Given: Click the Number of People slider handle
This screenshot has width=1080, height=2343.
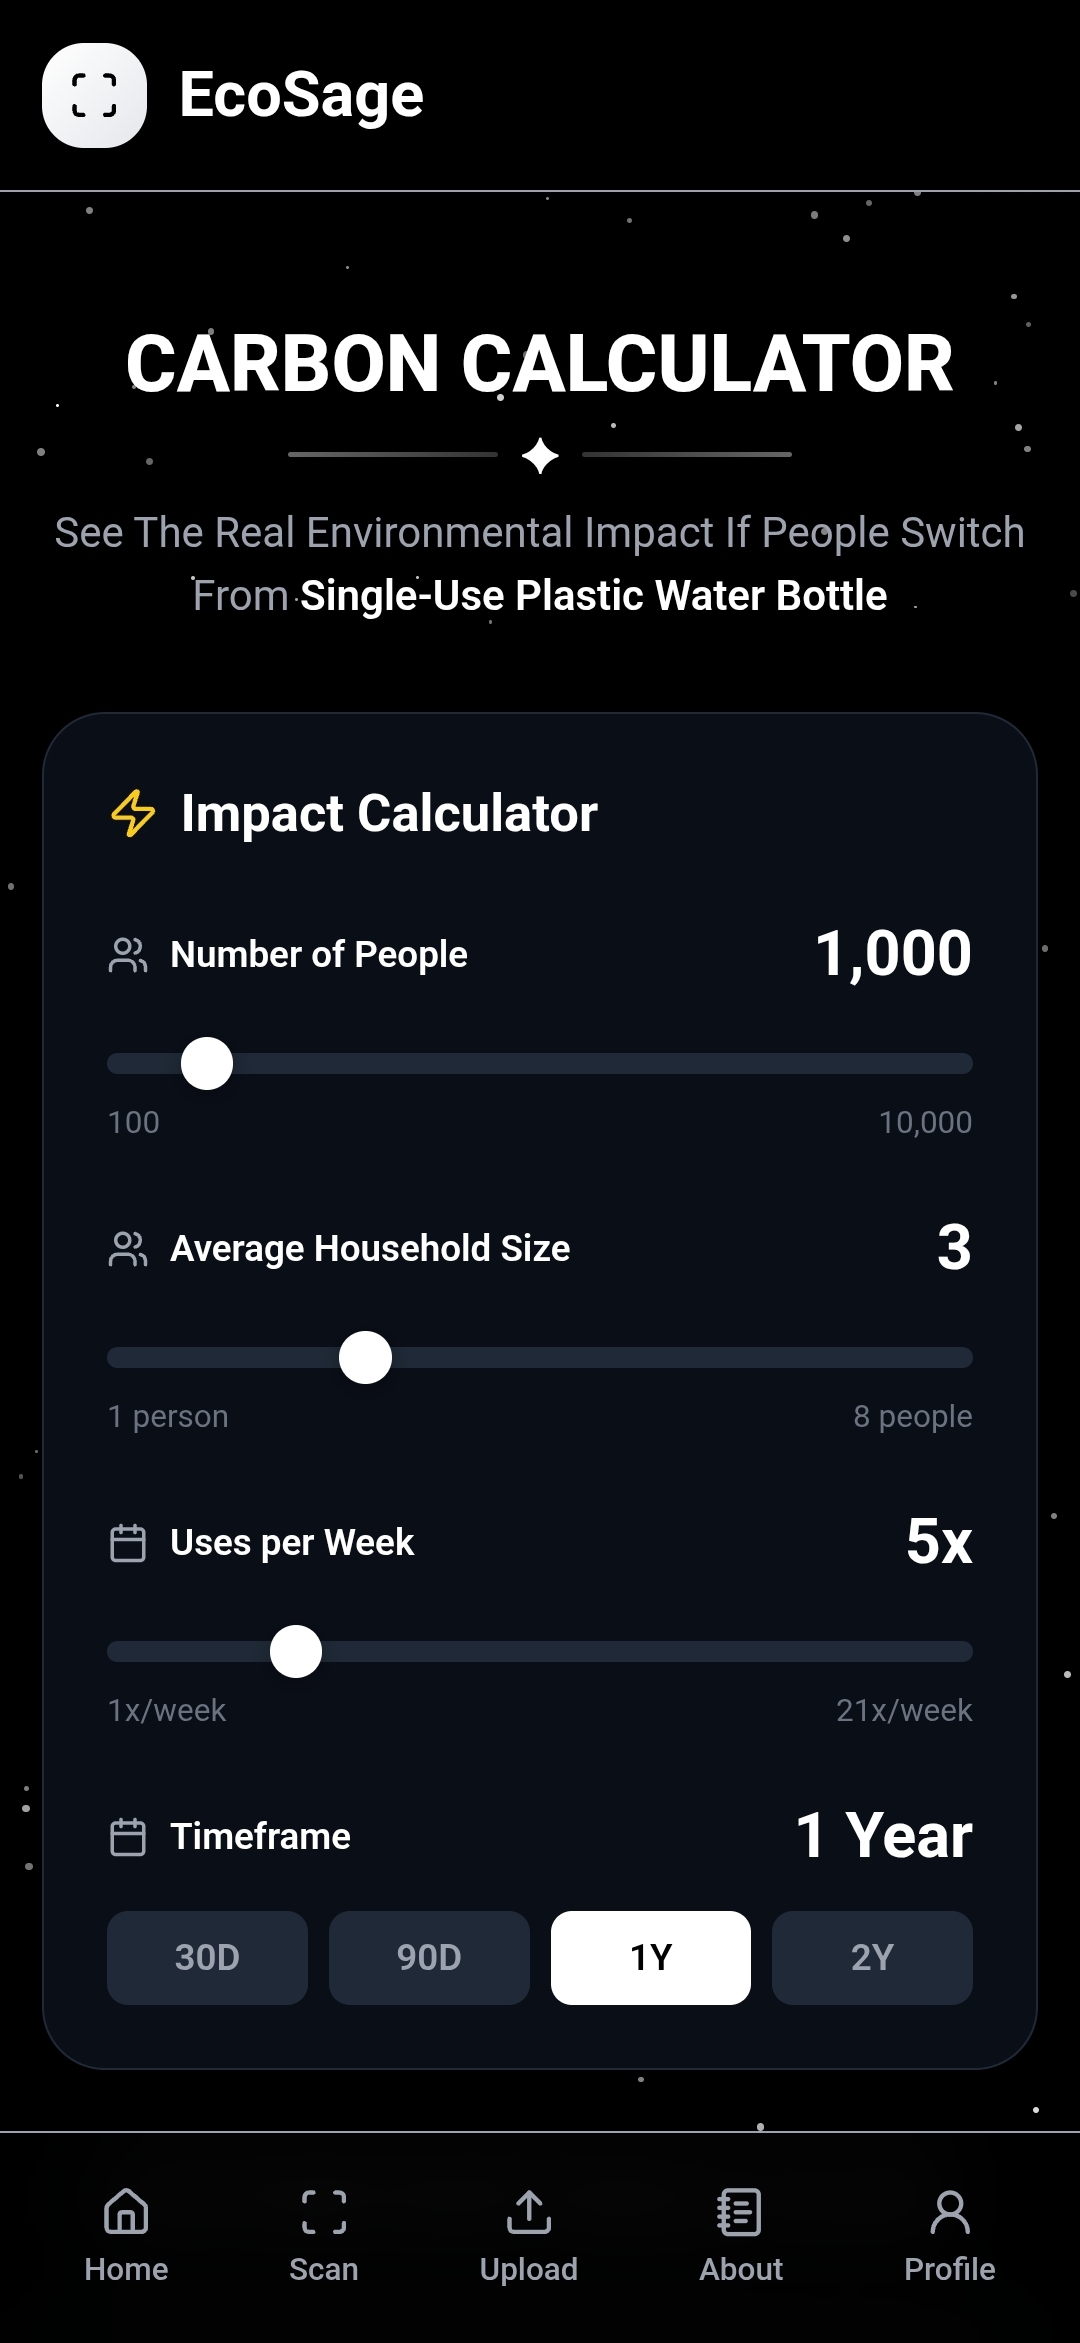Looking at the screenshot, I should 207,1063.
